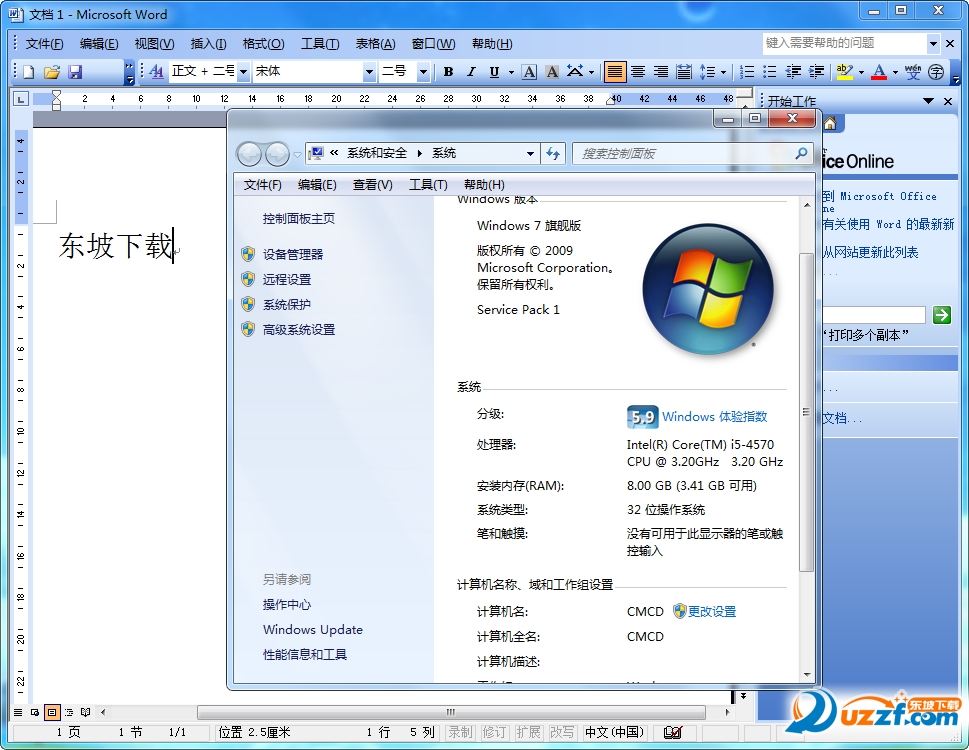Open the address bar dropdown in System window
Image resolution: width=969 pixels, height=750 pixels.
[530, 153]
